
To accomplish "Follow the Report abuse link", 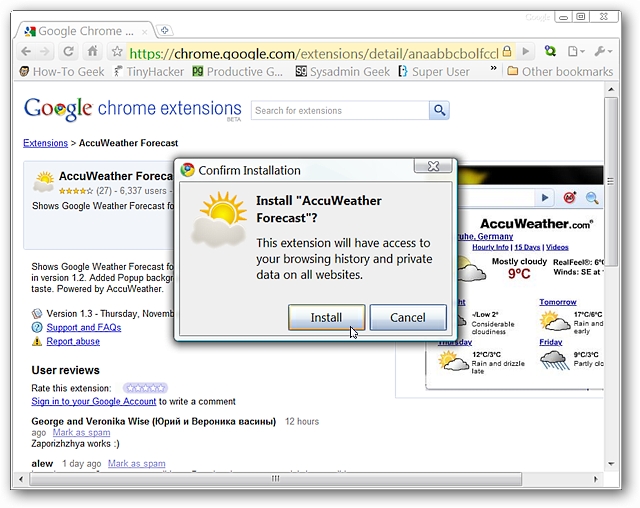I will [x=73, y=341].
